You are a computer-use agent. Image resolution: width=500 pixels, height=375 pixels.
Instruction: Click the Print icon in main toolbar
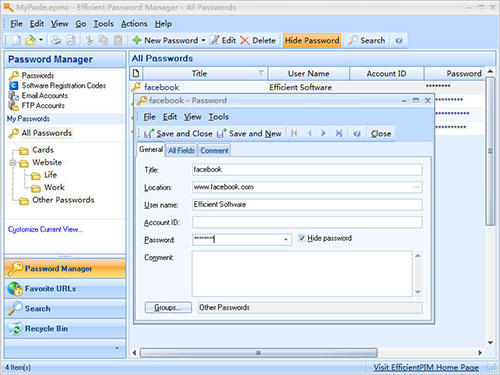[56, 40]
